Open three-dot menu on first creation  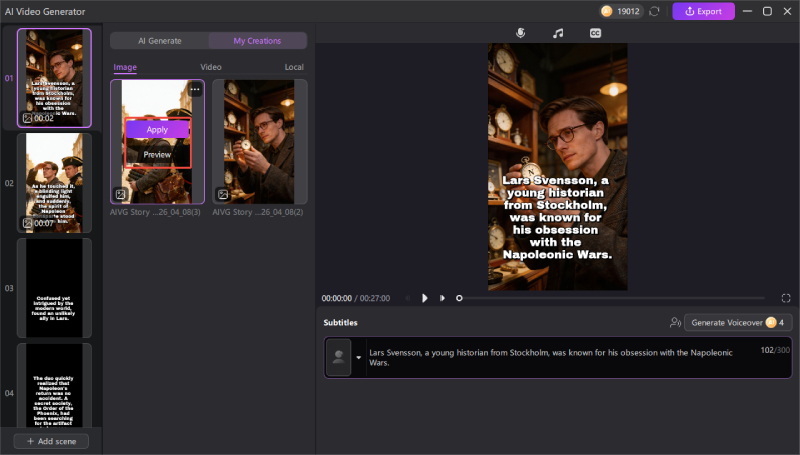pos(195,89)
